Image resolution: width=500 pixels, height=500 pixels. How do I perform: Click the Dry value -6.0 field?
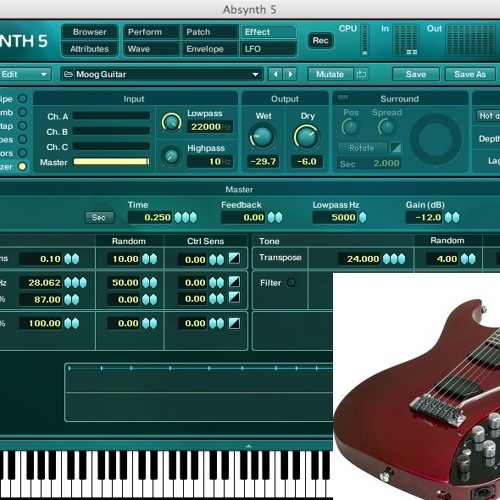307,162
